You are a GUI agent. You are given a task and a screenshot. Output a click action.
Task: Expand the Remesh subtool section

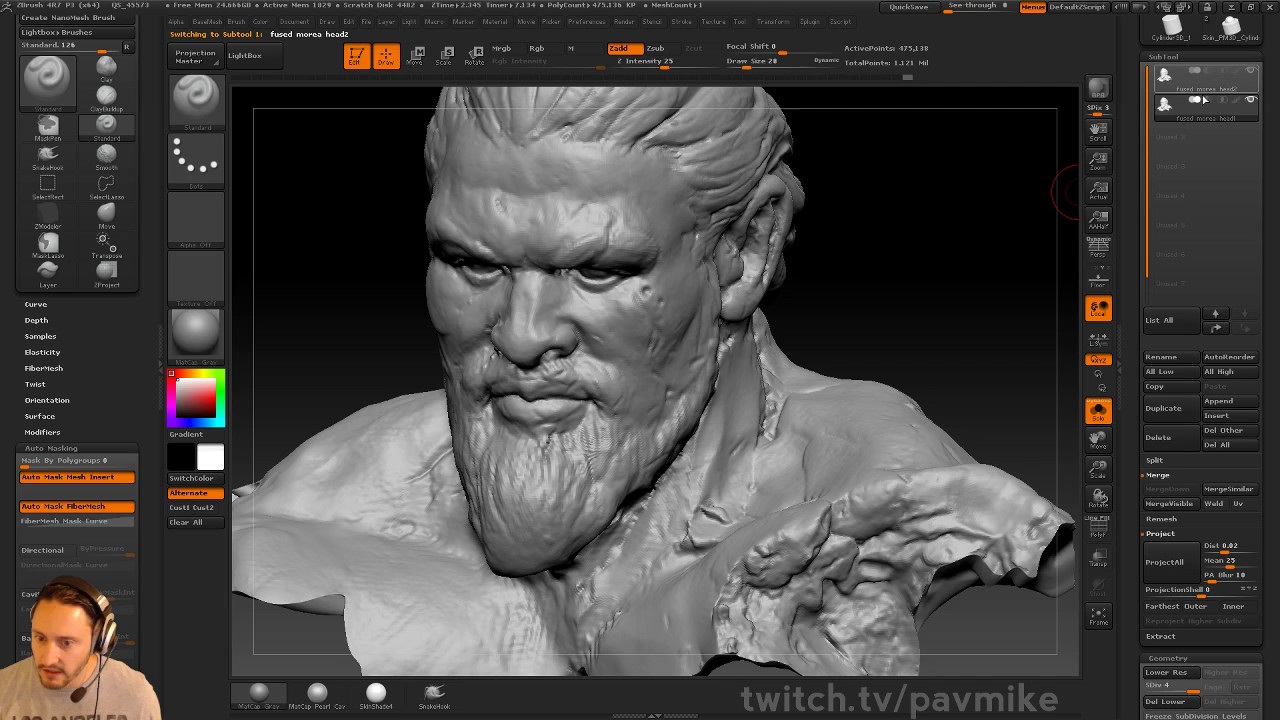click(x=1161, y=519)
